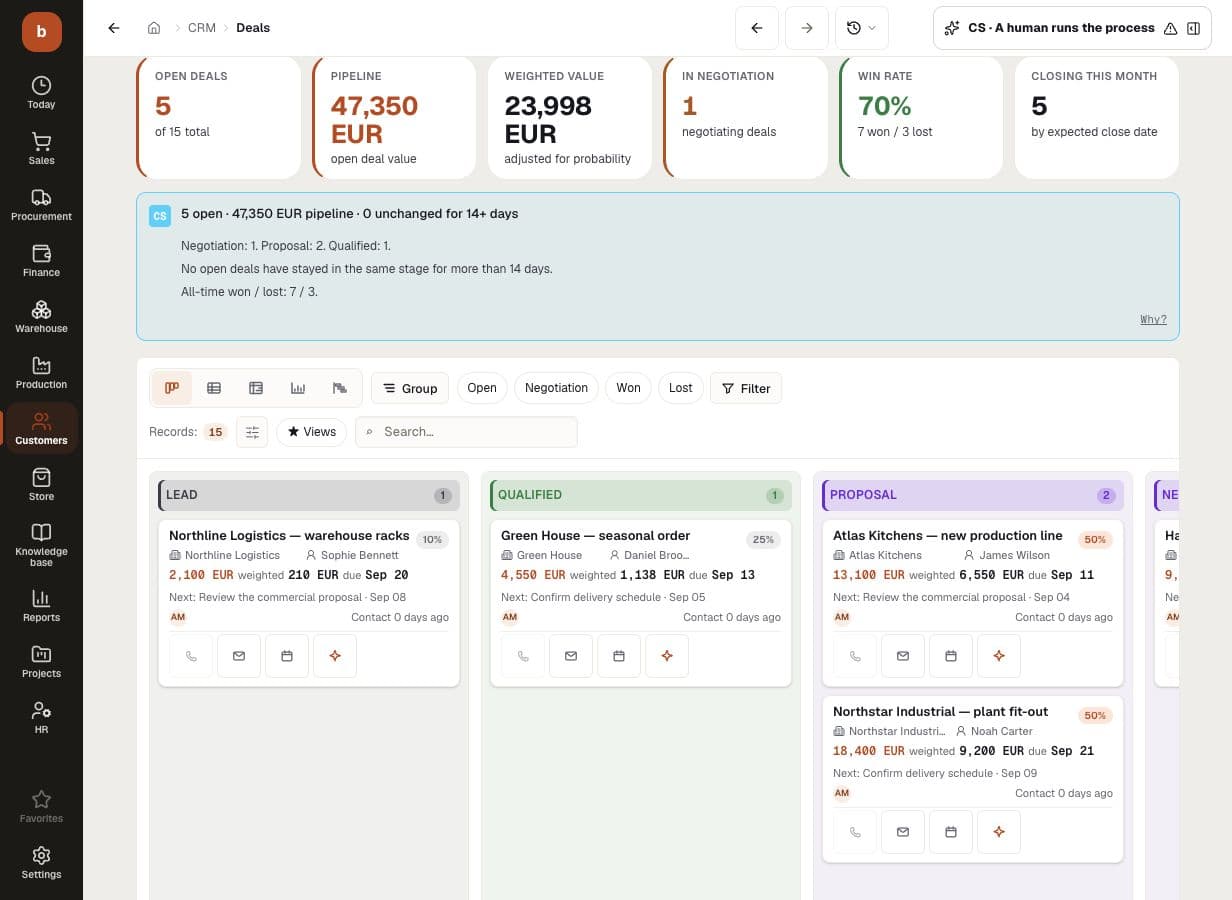Schedule activity on Northline Logistics card
This screenshot has height=900, width=1232.
[x=287, y=656]
